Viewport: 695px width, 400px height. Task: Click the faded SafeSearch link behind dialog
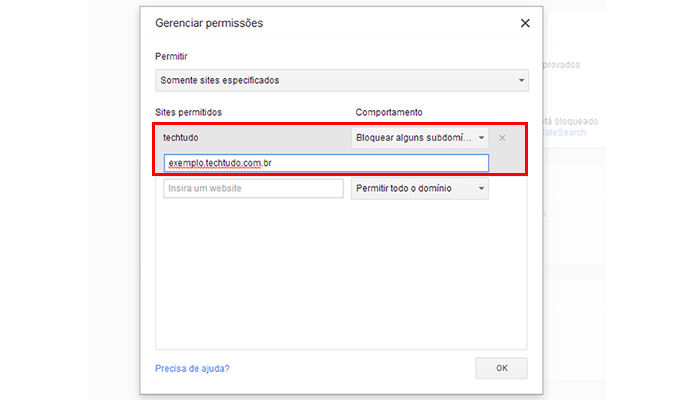click(564, 132)
